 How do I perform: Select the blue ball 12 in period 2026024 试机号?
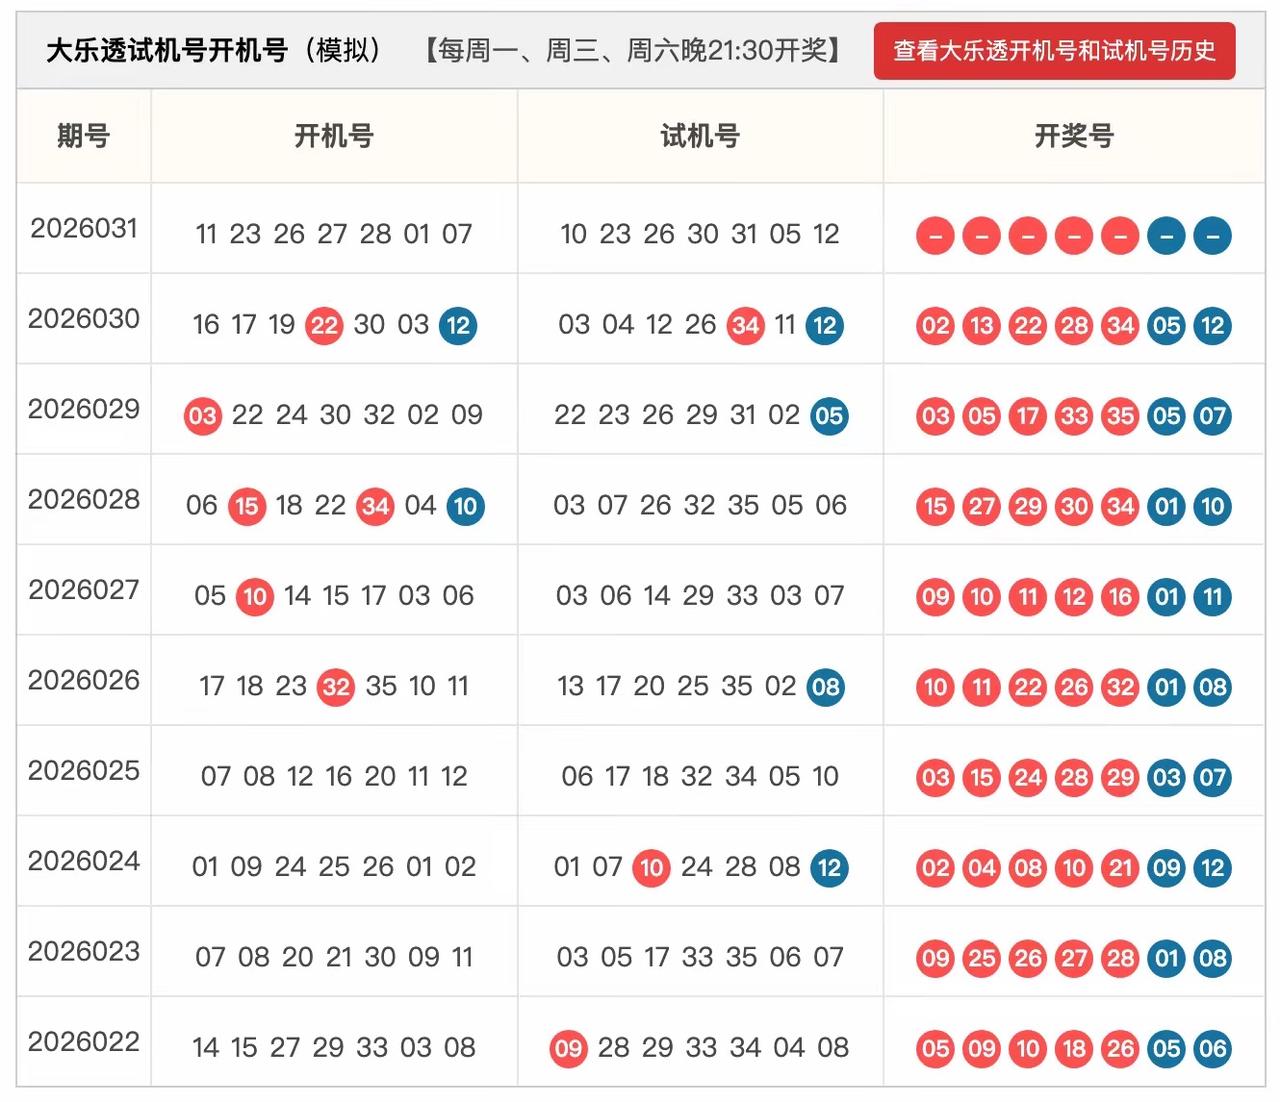tap(828, 868)
